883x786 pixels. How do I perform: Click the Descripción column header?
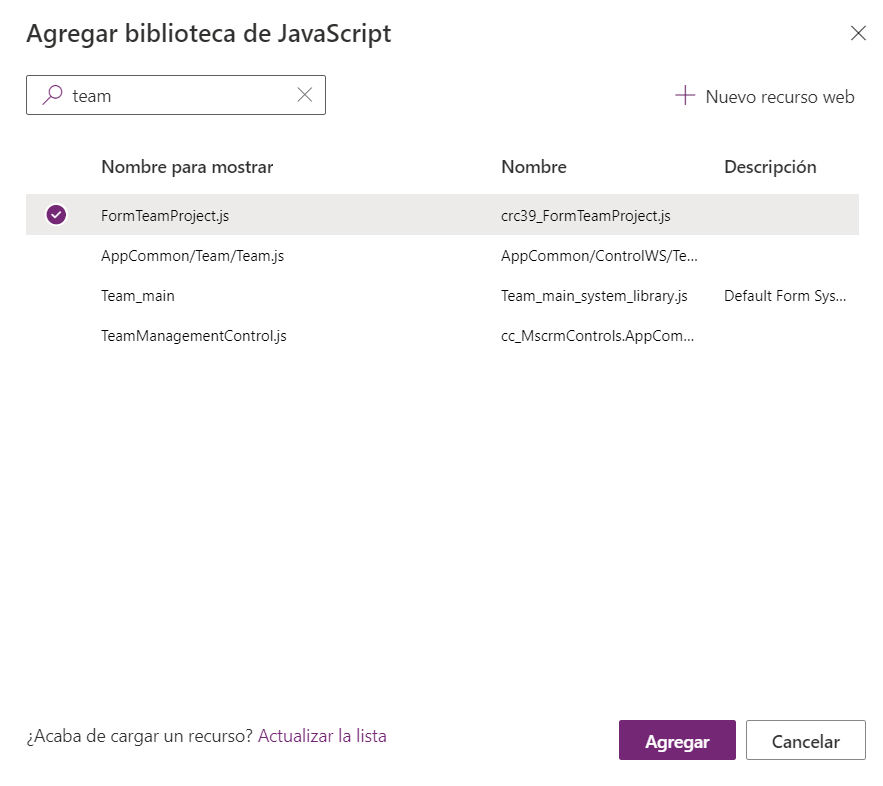click(x=770, y=167)
